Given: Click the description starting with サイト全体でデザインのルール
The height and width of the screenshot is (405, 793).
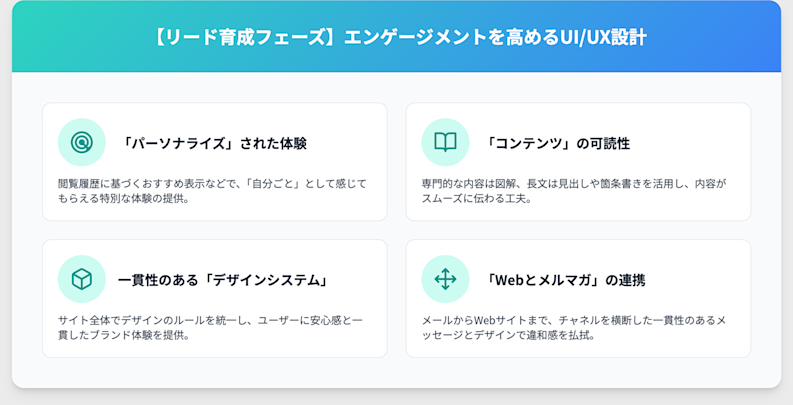Looking at the screenshot, I should coord(210,327).
